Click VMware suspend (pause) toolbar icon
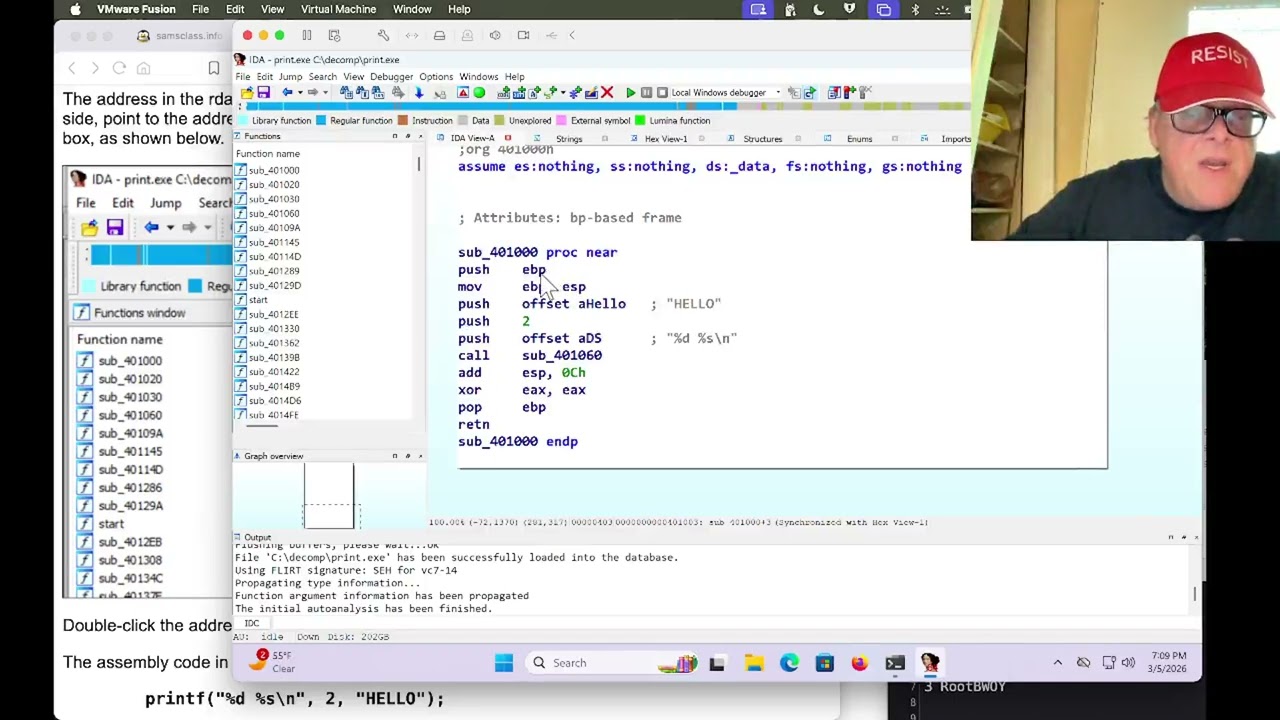This screenshot has width=1280, height=720. (x=306, y=35)
